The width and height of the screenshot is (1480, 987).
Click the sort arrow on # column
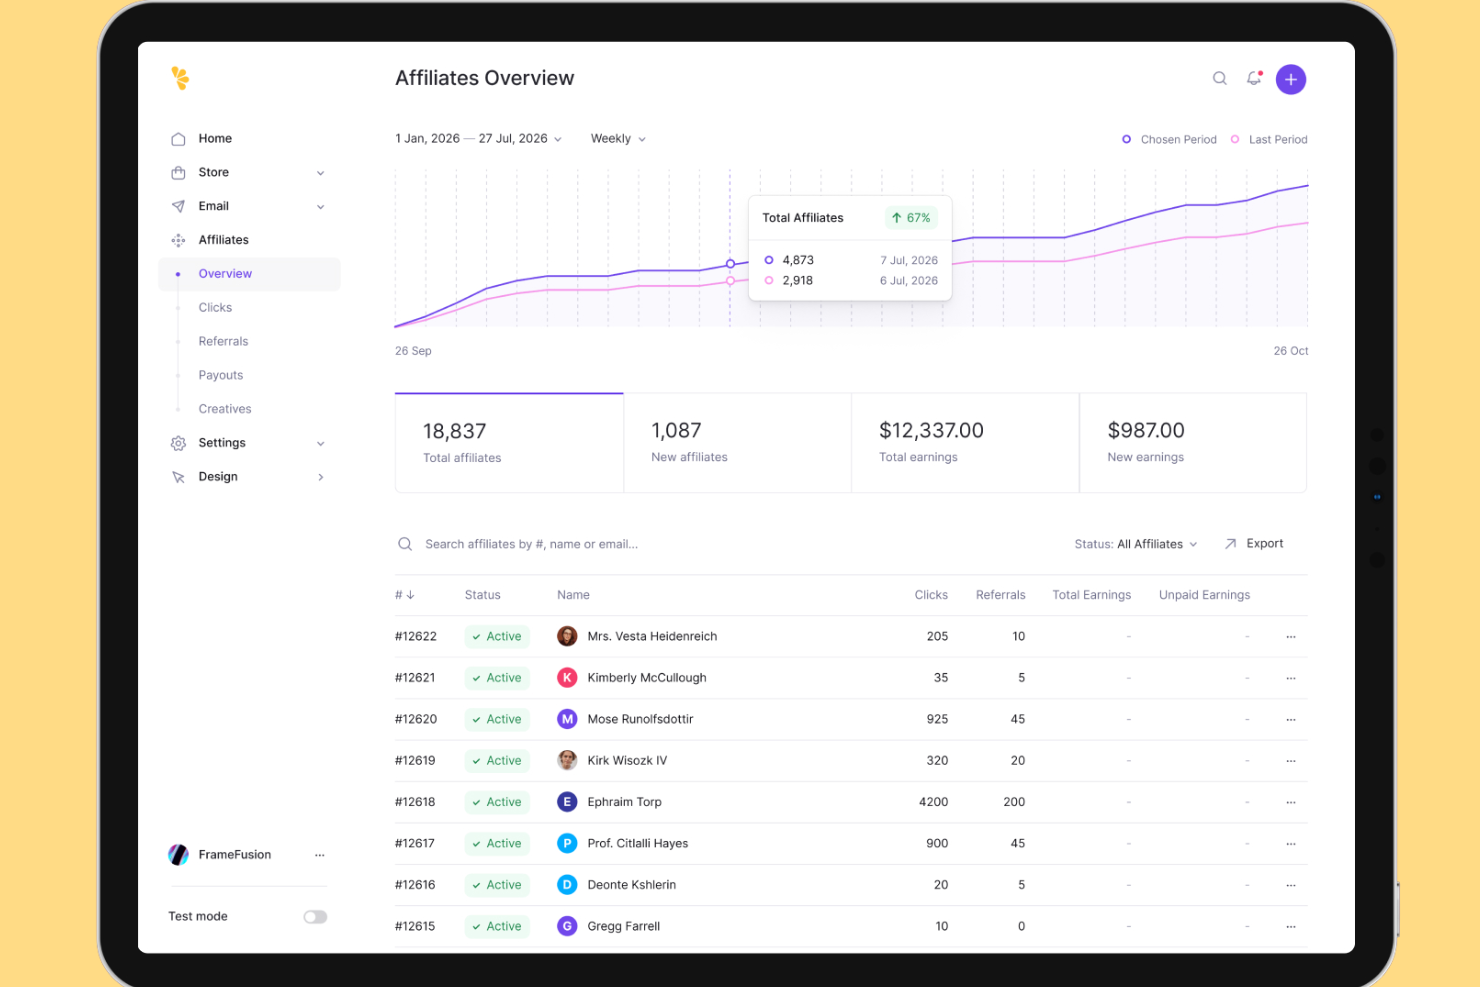[410, 595]
